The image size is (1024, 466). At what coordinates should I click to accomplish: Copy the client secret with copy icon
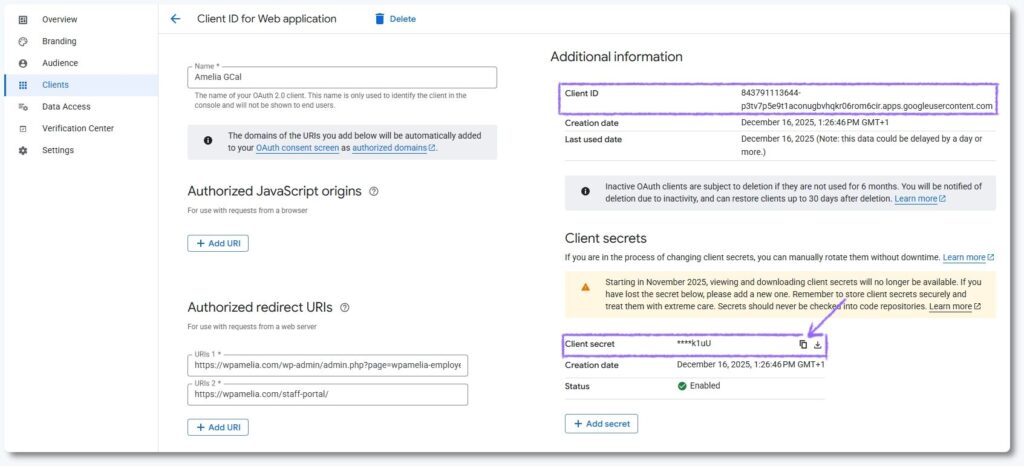pos(803,344)
